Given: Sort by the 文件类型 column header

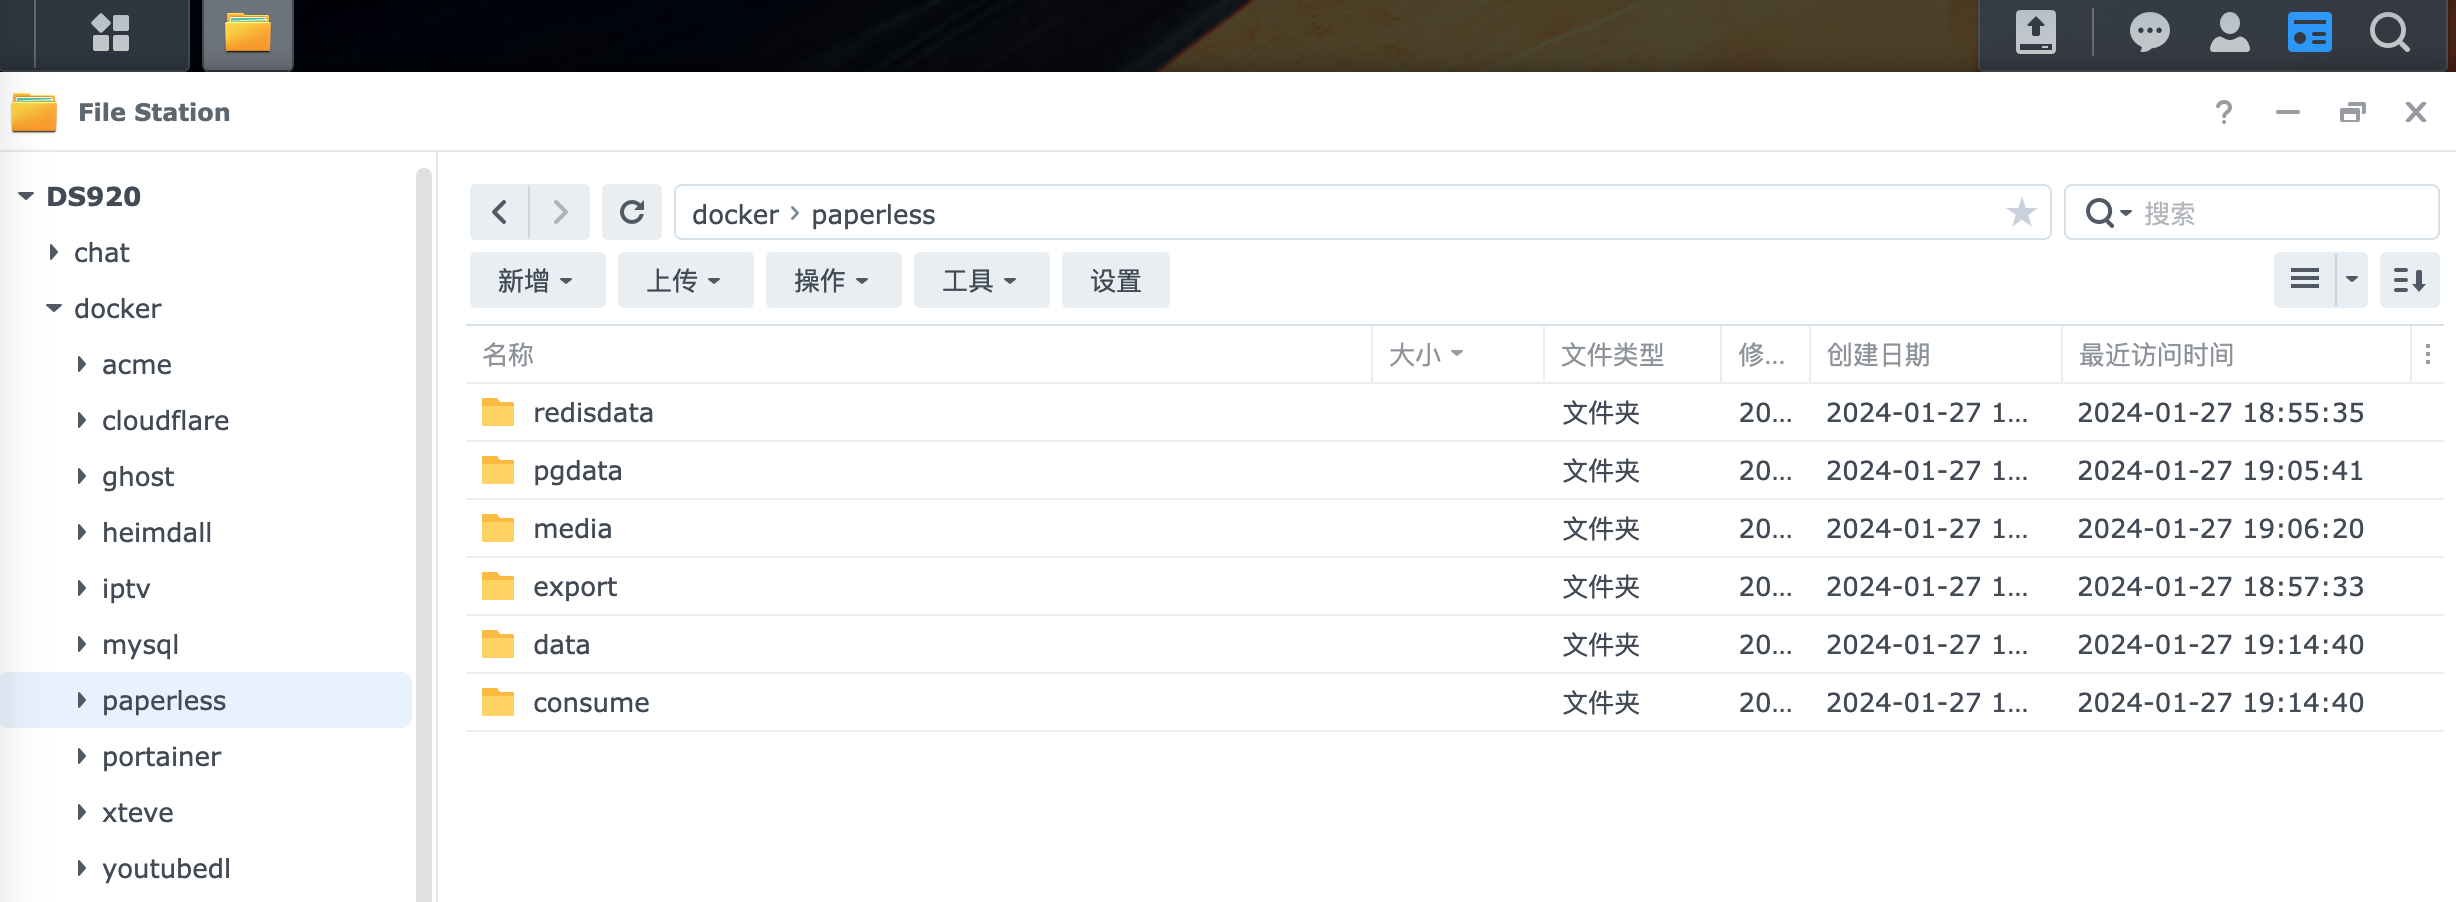Looking at the screenshot, I should (x=1632, y=354).
